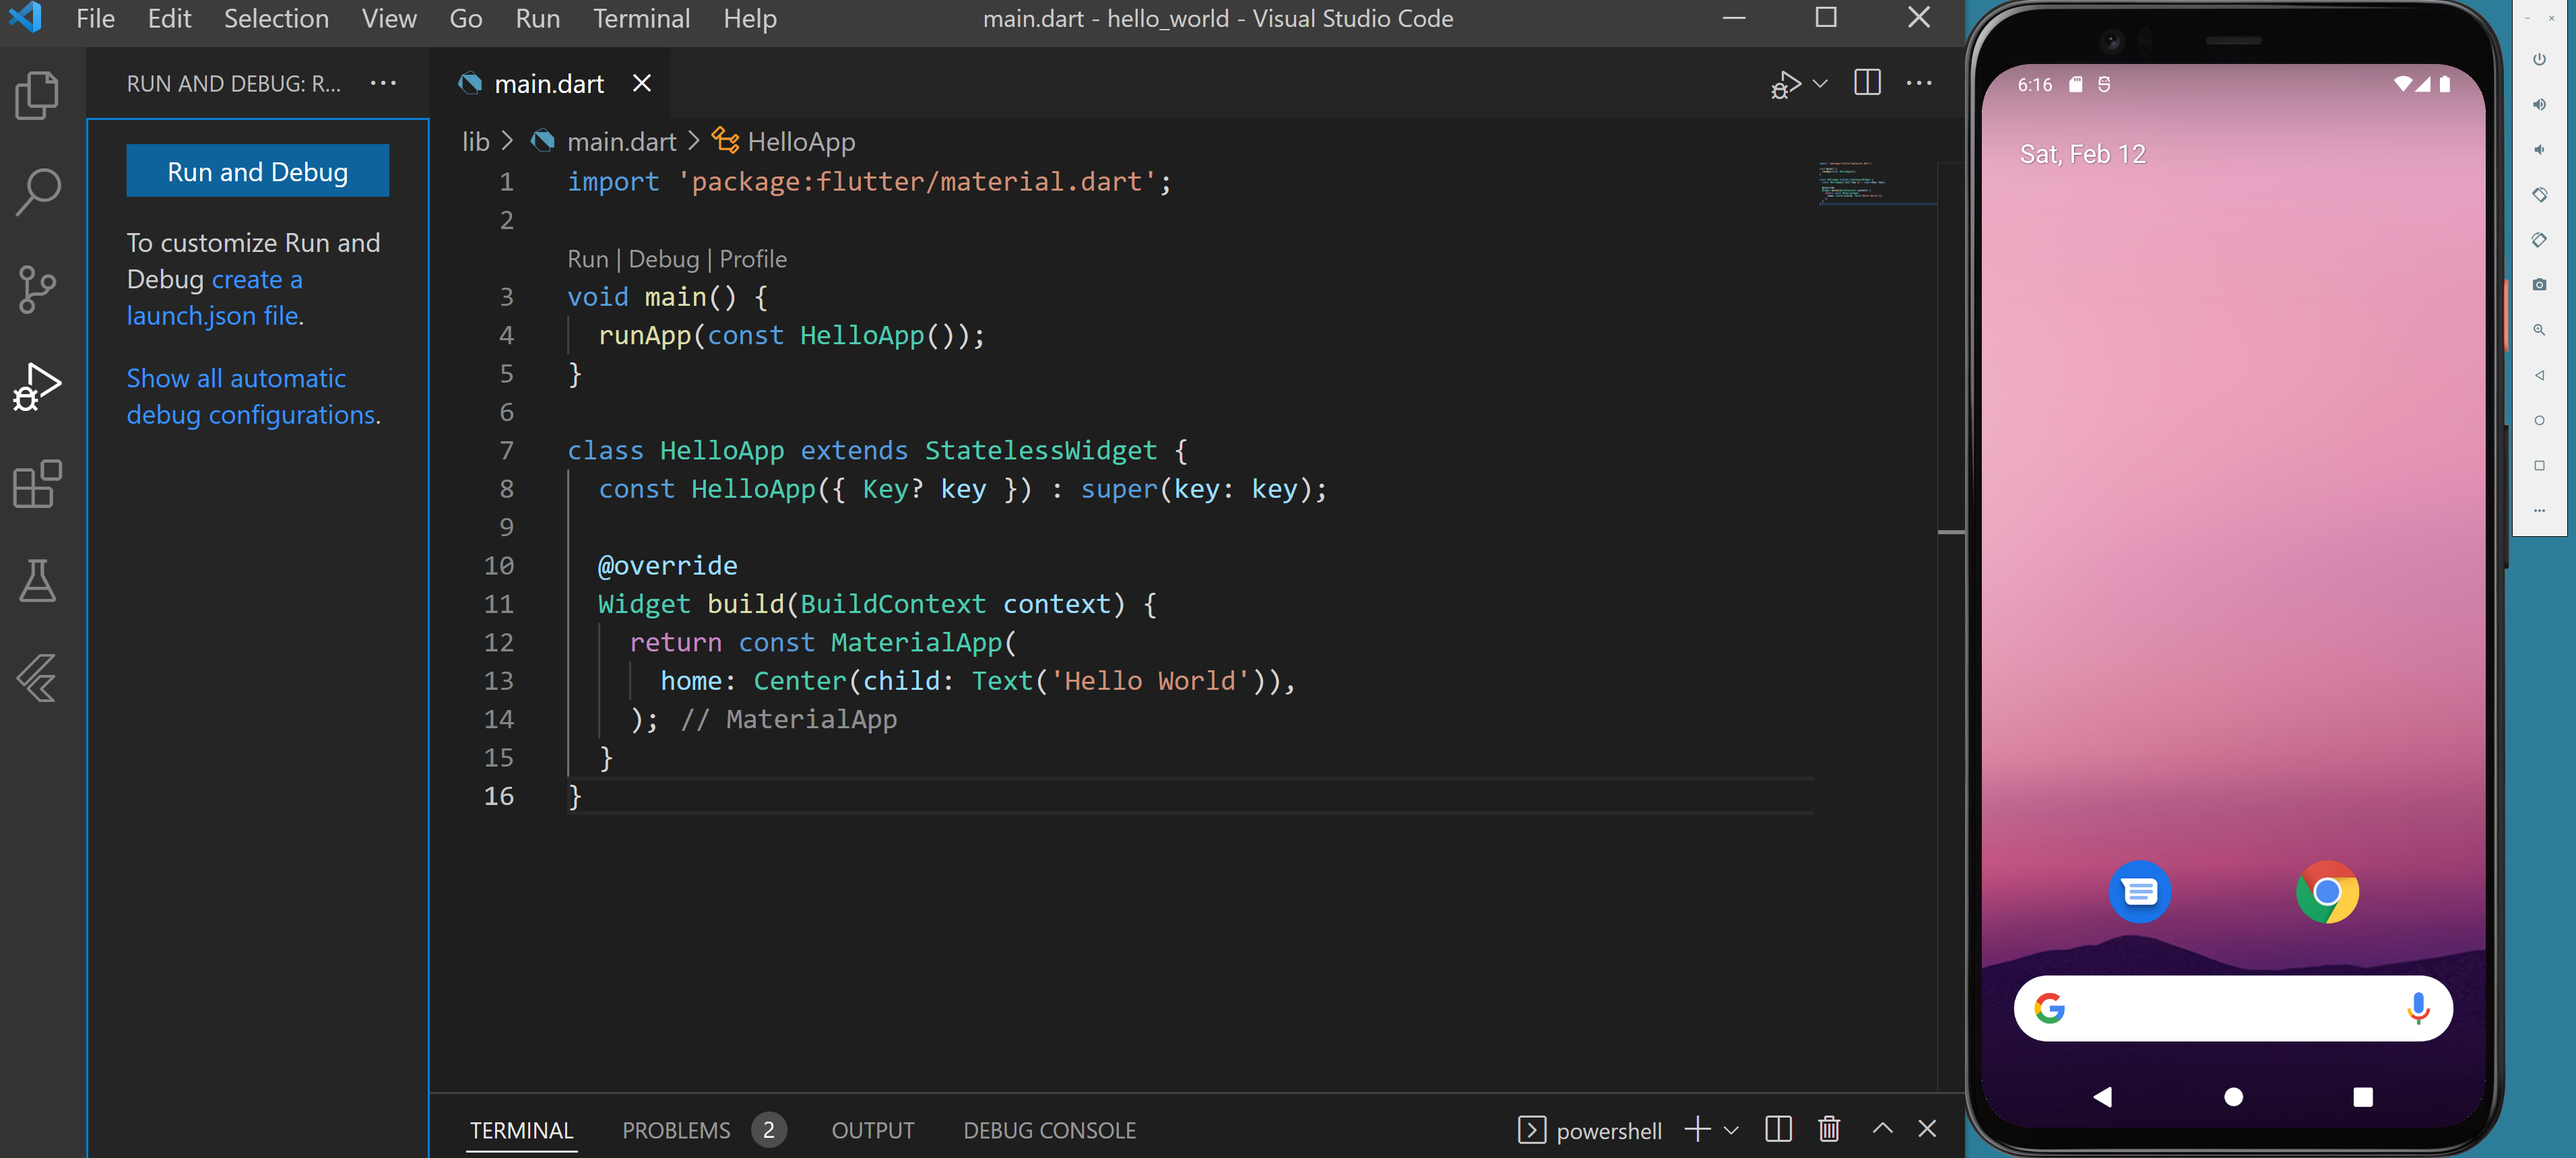Maximize the terminal panel with chevron
The image size is (2576, 1158).
[1882, 1128]
